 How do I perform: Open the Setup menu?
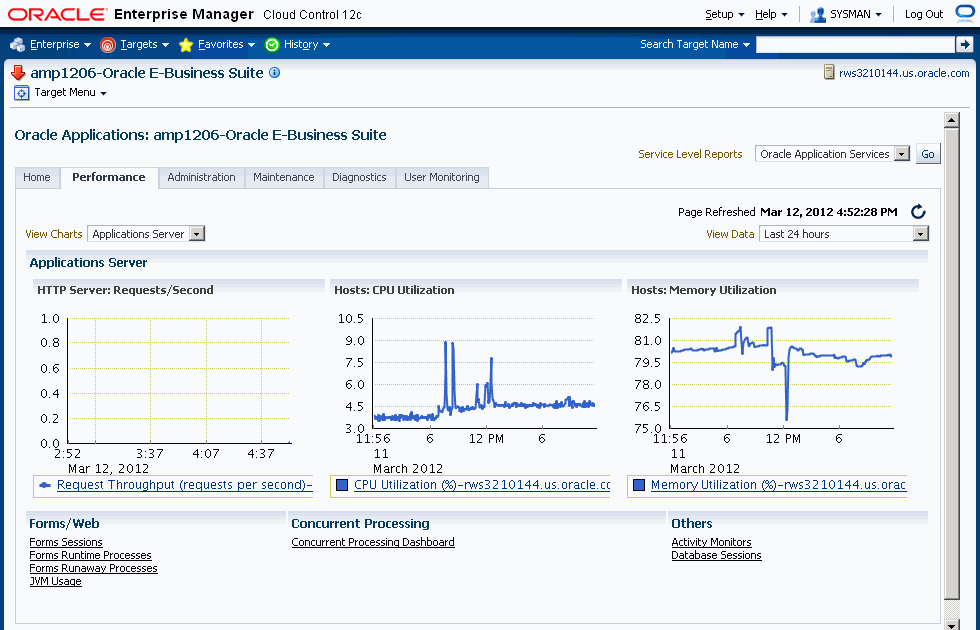[724, 14]
